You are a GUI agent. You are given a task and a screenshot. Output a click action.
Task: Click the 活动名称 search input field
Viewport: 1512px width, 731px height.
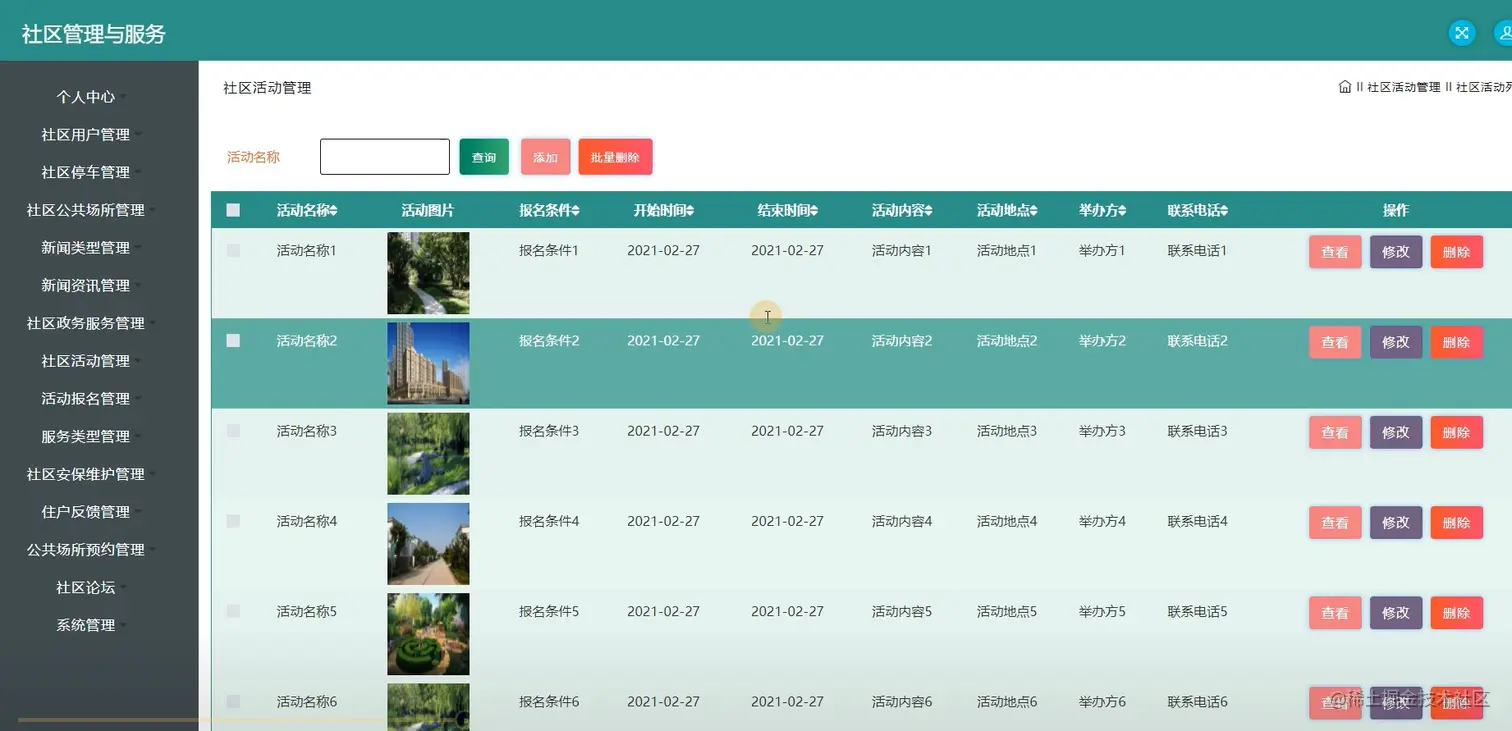coord(384,156)
